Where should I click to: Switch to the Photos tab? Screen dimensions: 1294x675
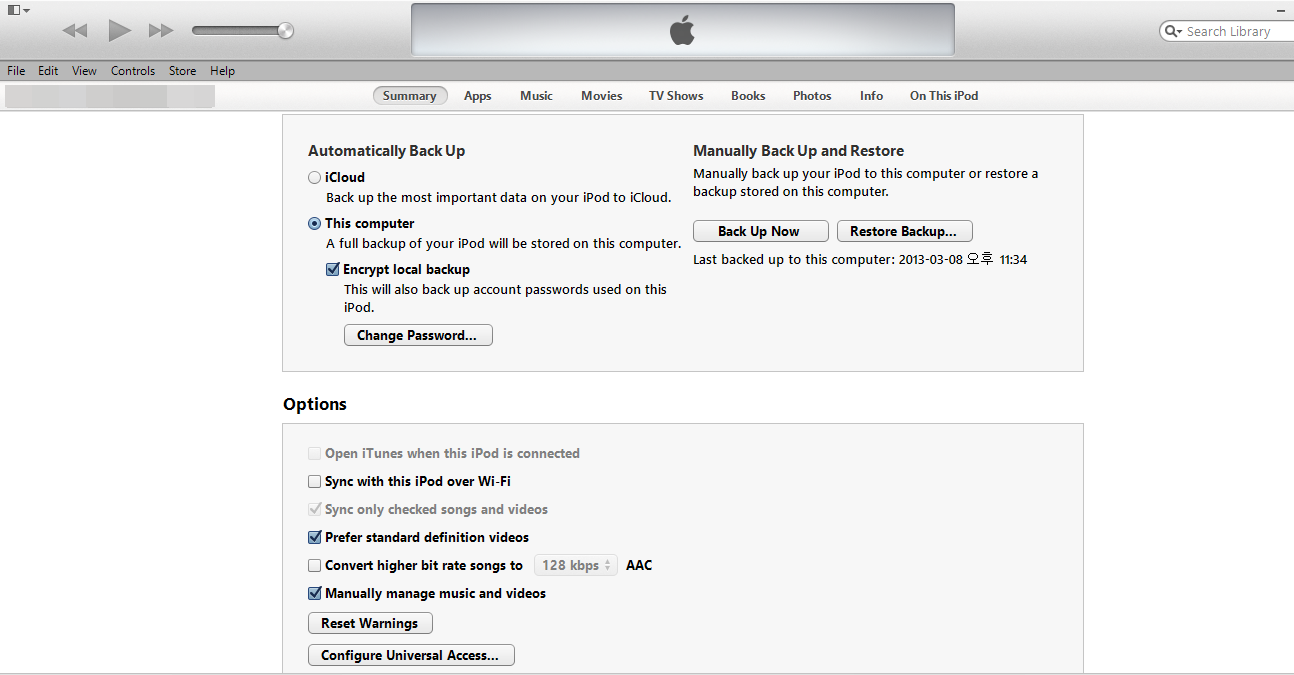(x=812, y=96)
